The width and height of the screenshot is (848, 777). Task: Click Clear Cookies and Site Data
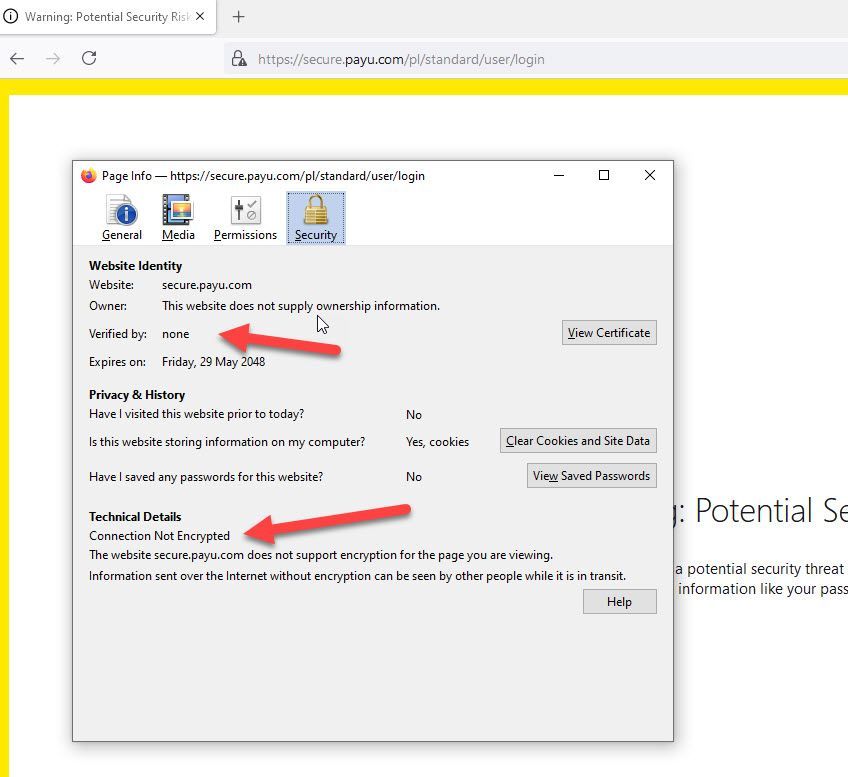pyautogui.click(x=578, y=441)
